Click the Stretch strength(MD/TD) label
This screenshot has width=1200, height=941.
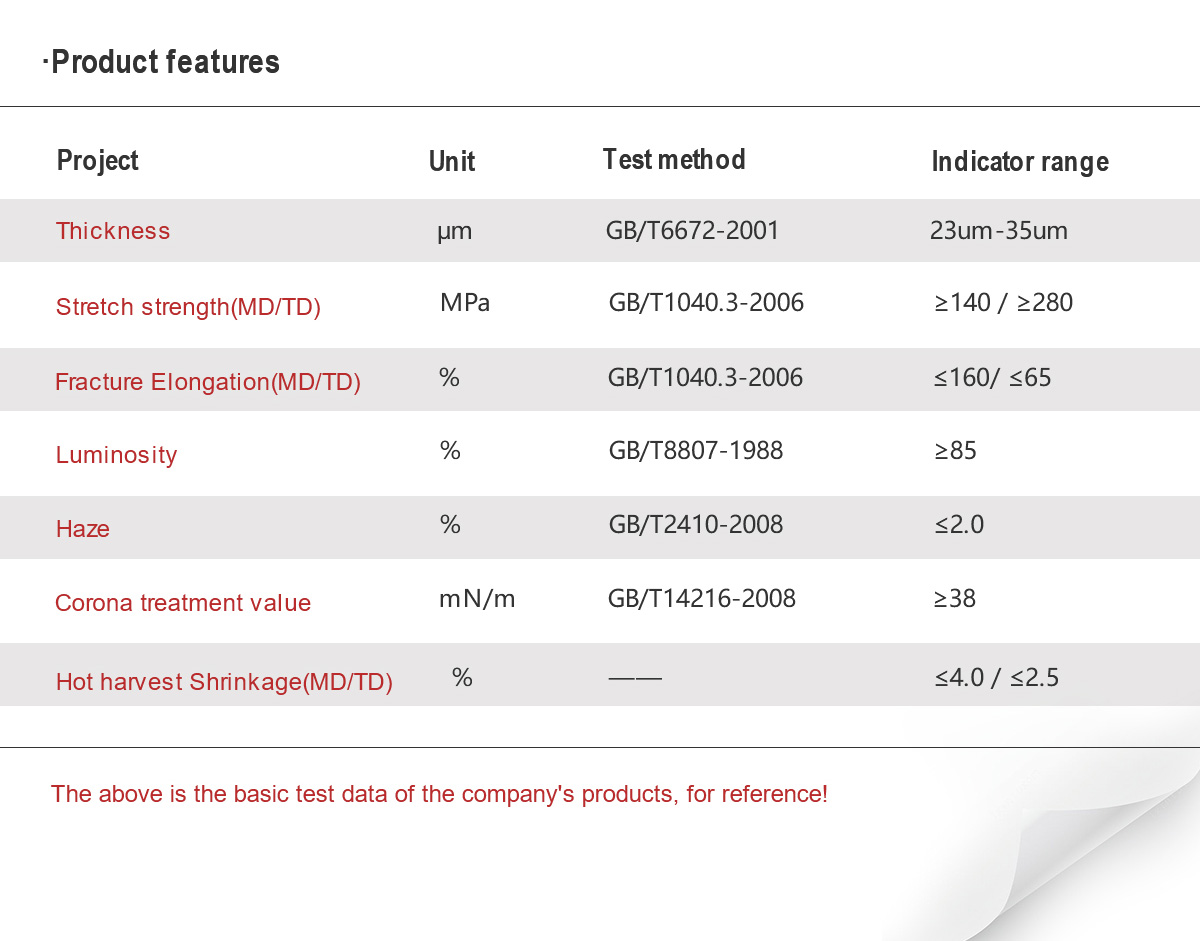[188, 307]
